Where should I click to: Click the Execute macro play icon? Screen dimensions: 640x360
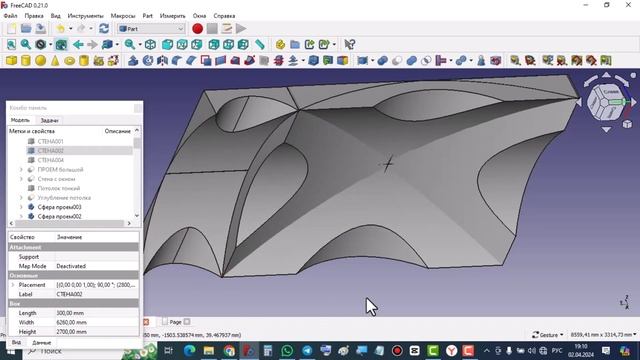(x=241, y=29)
